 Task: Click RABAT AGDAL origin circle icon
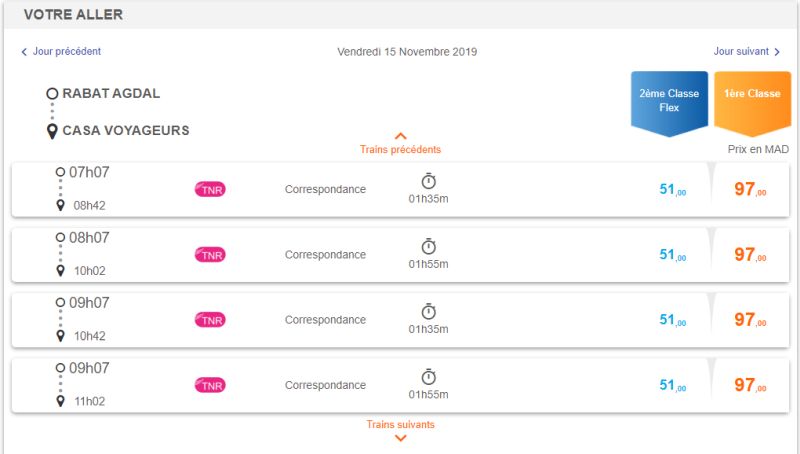click(52, 93)
